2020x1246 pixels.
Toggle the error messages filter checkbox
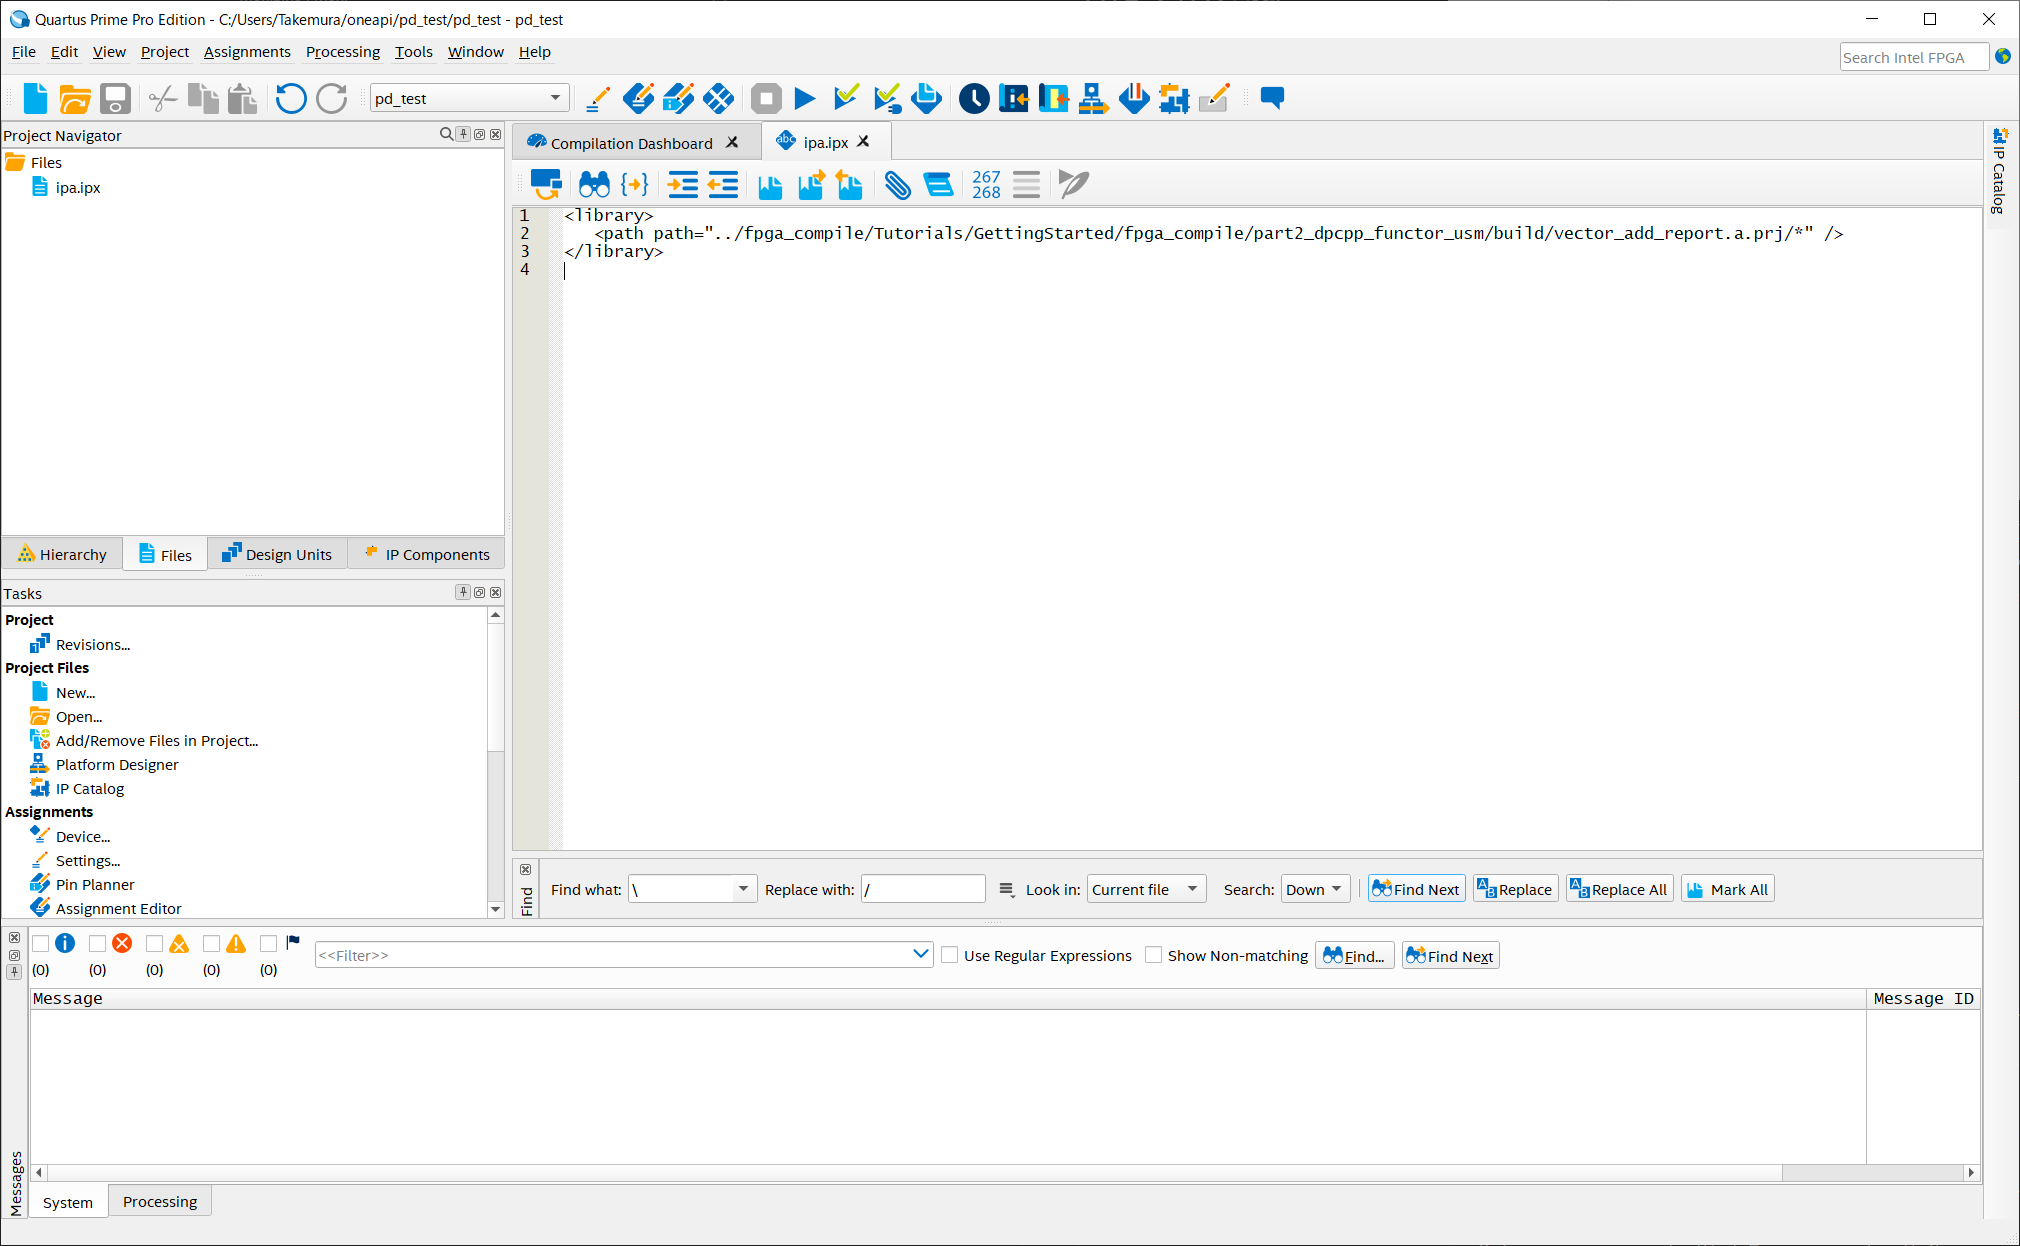tap(98, 943)
